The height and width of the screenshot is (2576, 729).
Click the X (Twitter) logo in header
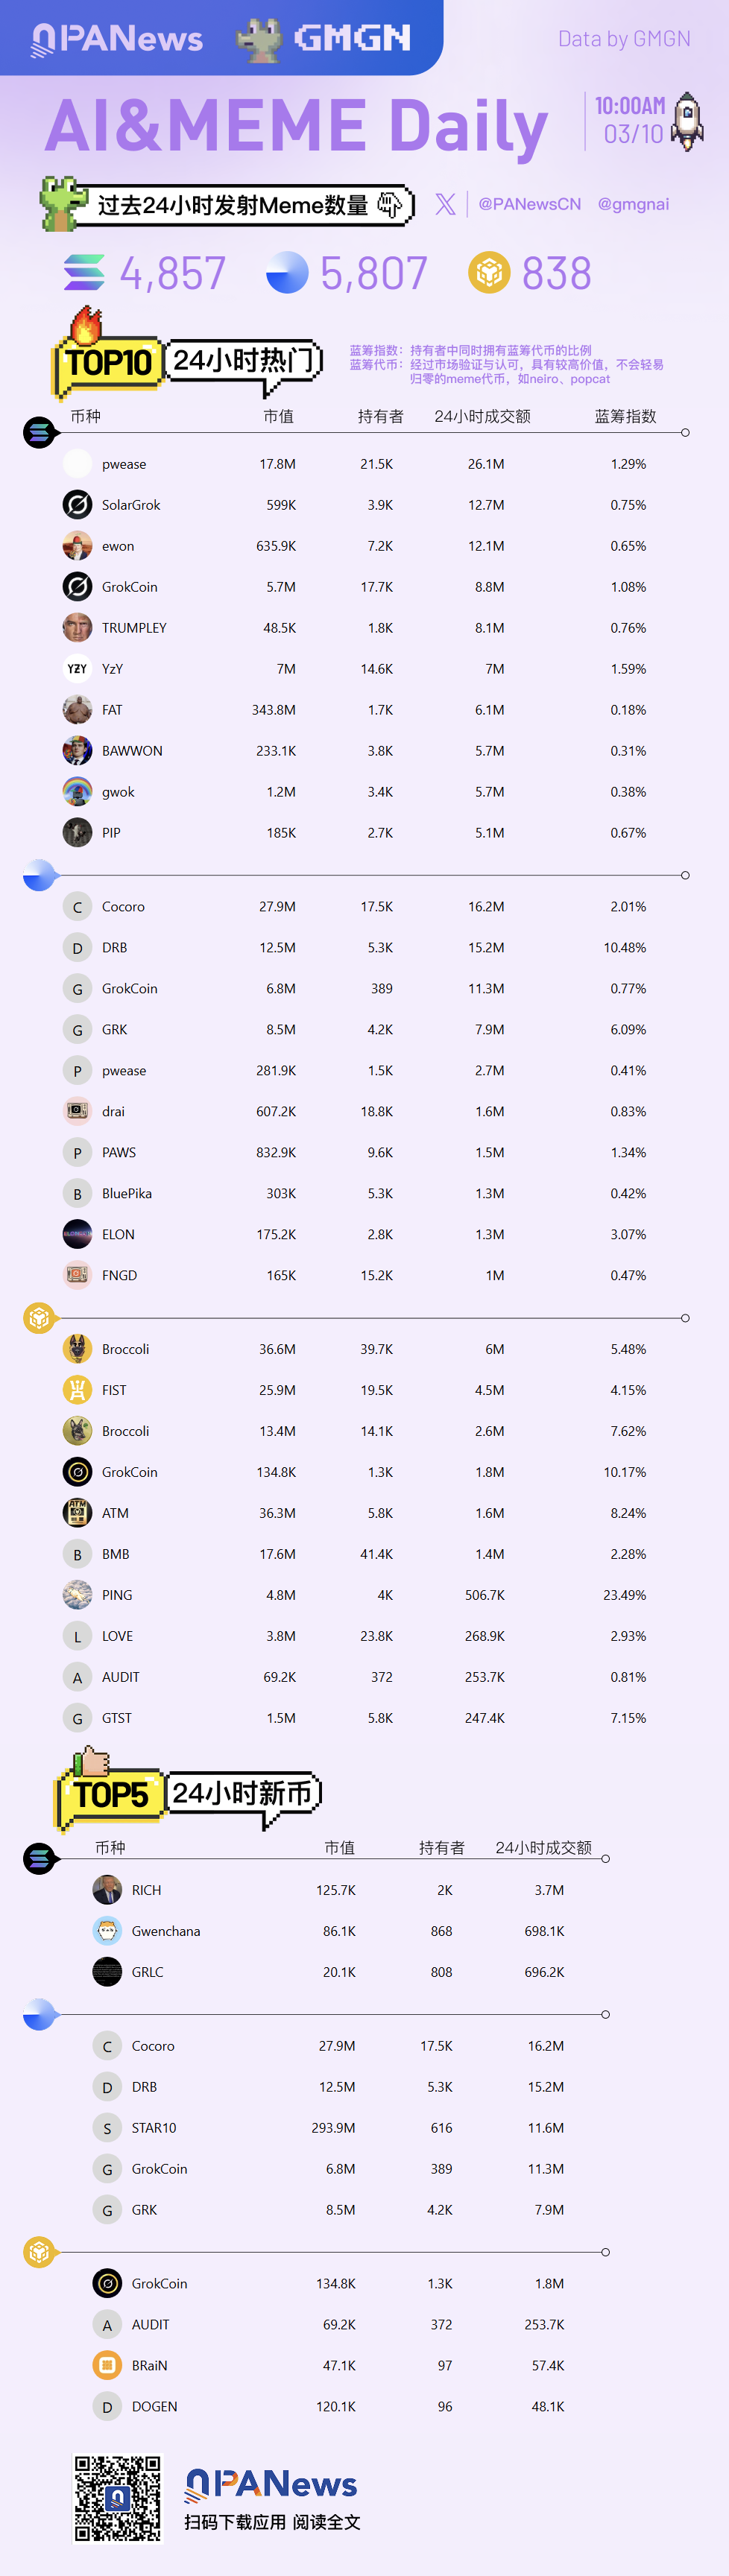click(446, 204)
